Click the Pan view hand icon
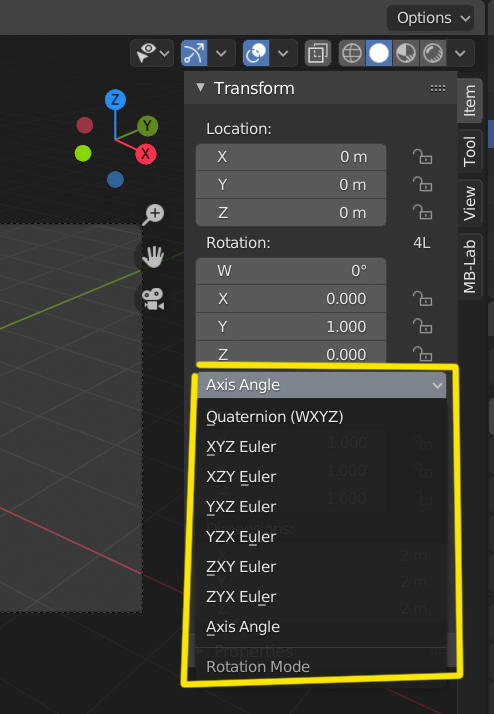Viewport: 494px width, 714px height. (153, 257)
